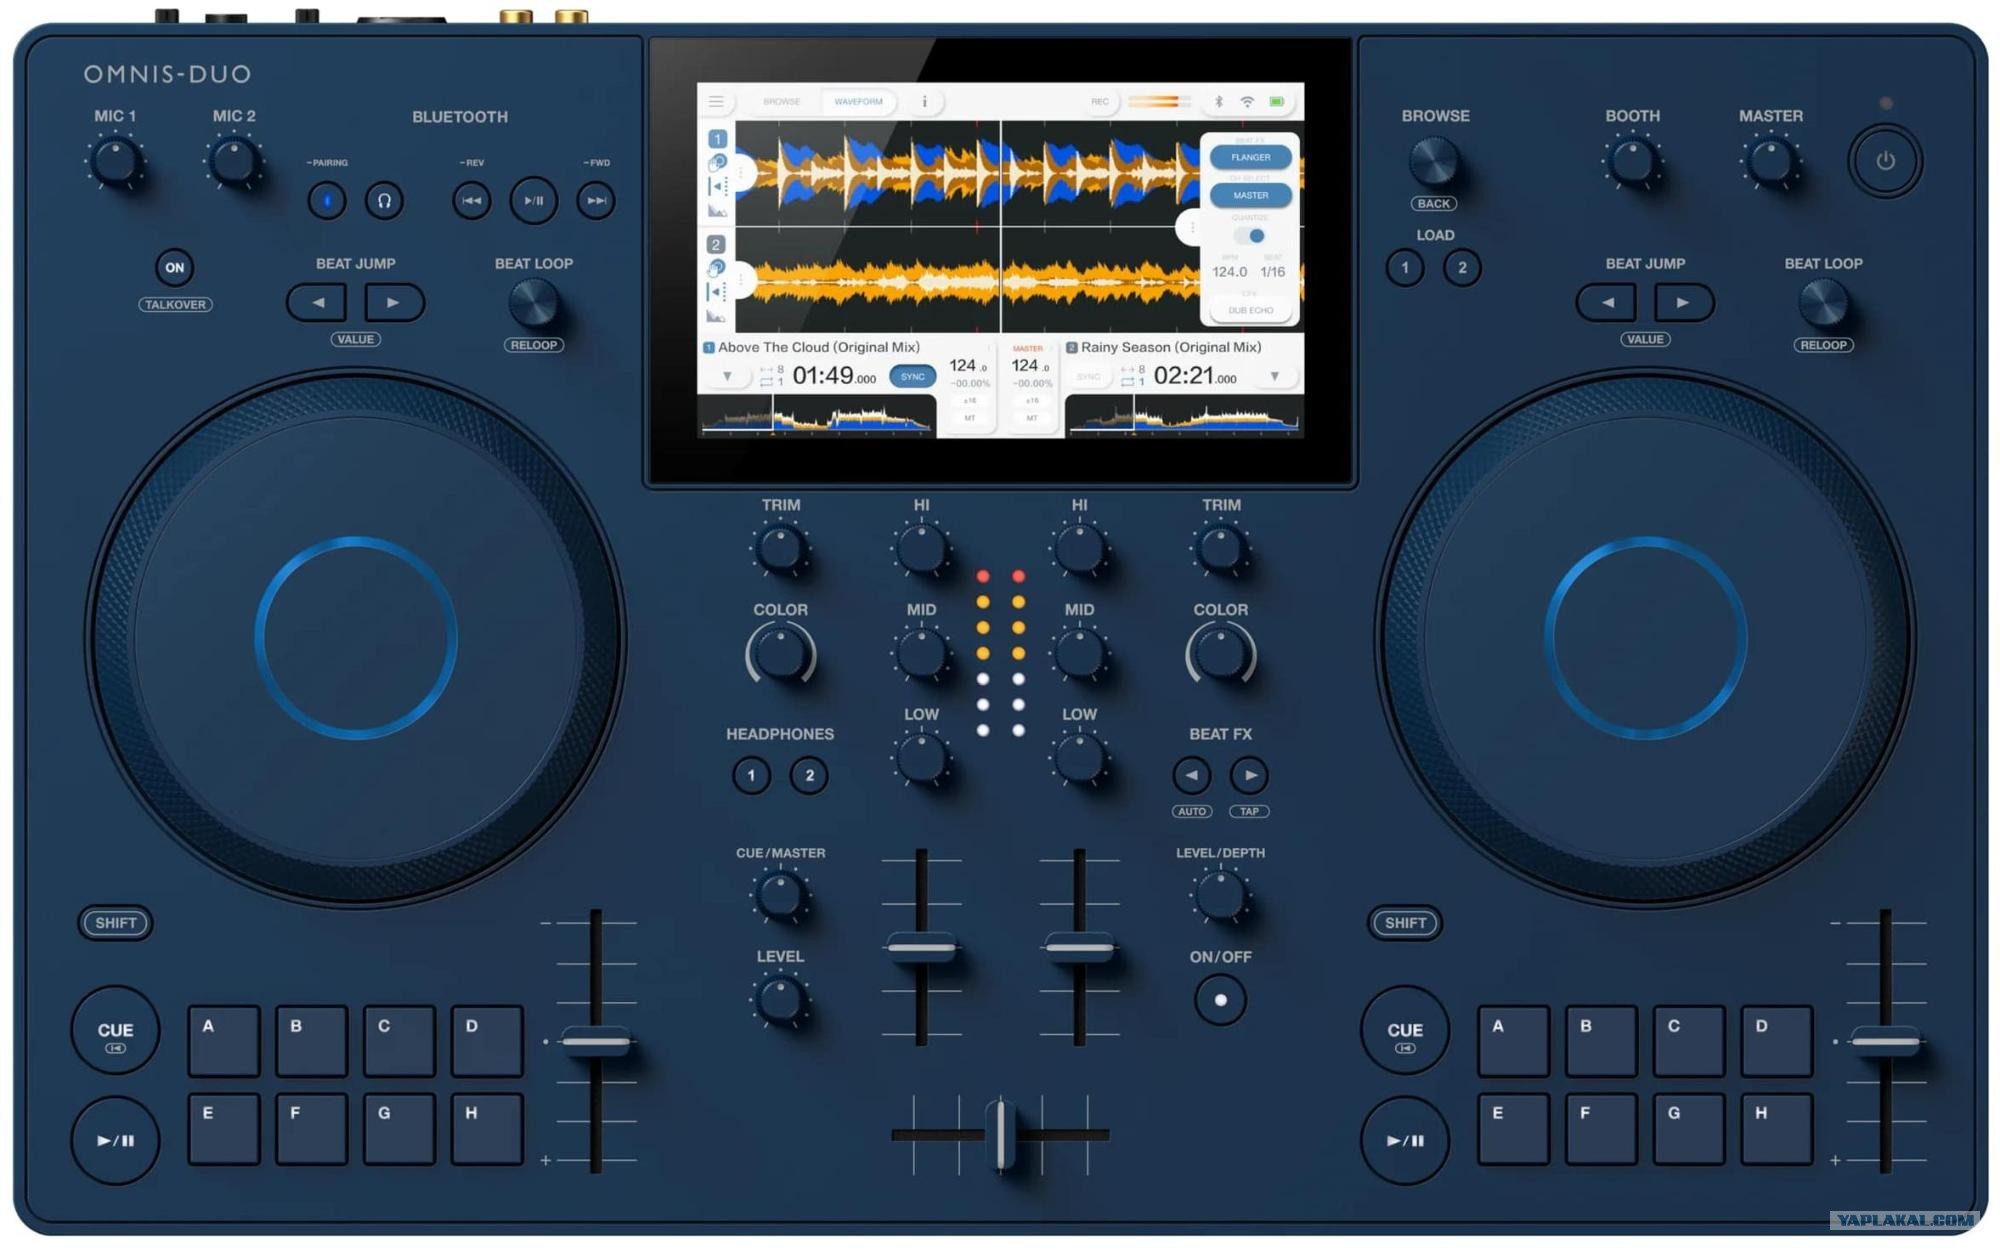Toggle the Talkover ON button
2000x1250 pixels.
click(175, 267)
